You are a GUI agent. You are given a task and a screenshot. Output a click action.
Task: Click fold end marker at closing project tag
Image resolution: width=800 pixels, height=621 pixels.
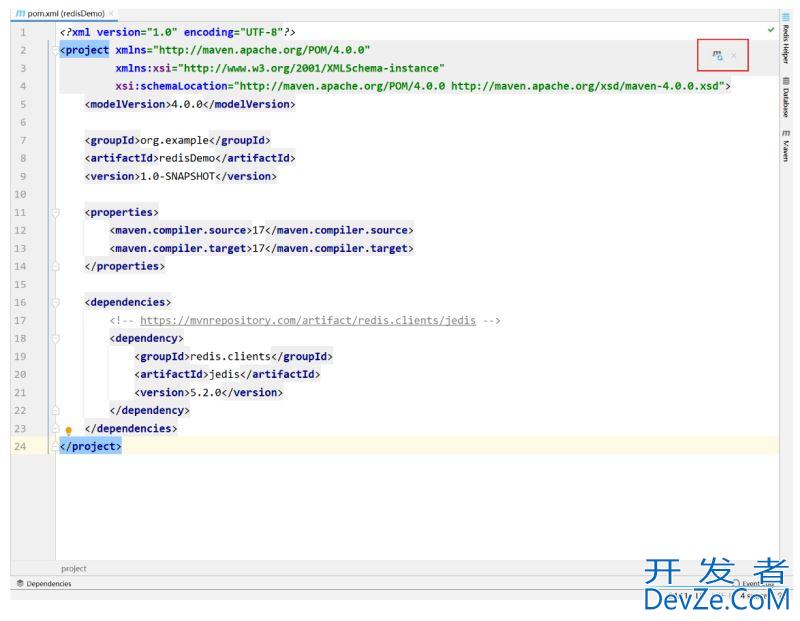pyautogui.click(x=55, y=446)
